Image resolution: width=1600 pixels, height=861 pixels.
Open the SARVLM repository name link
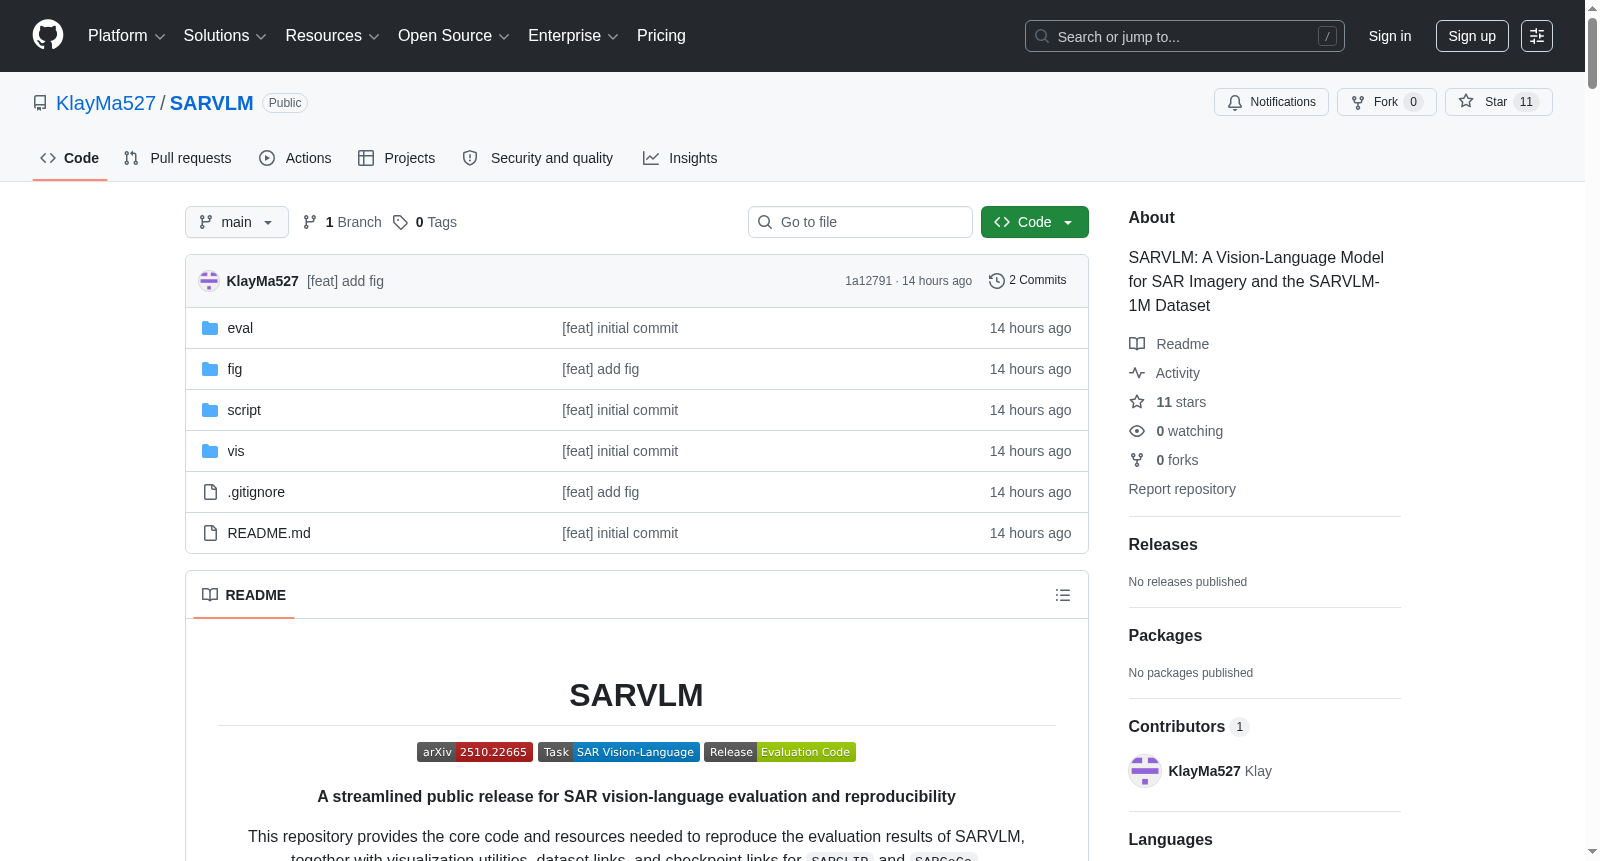(x=211, y=103)
